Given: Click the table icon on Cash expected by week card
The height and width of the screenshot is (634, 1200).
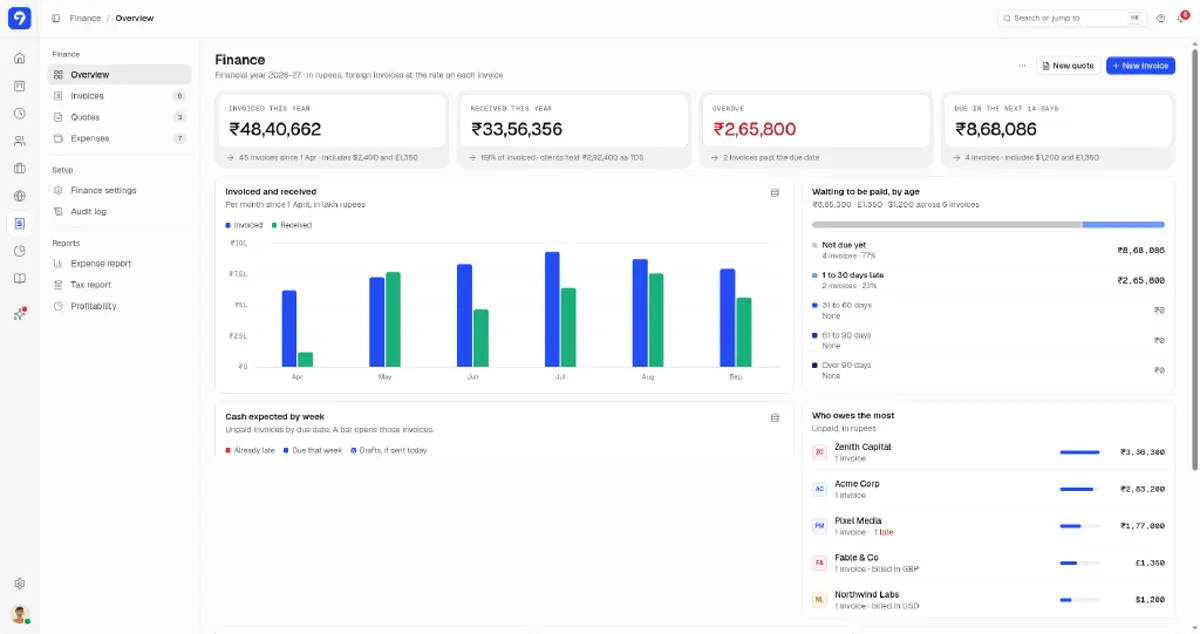Looking at the screenshot, I should 775,417.
